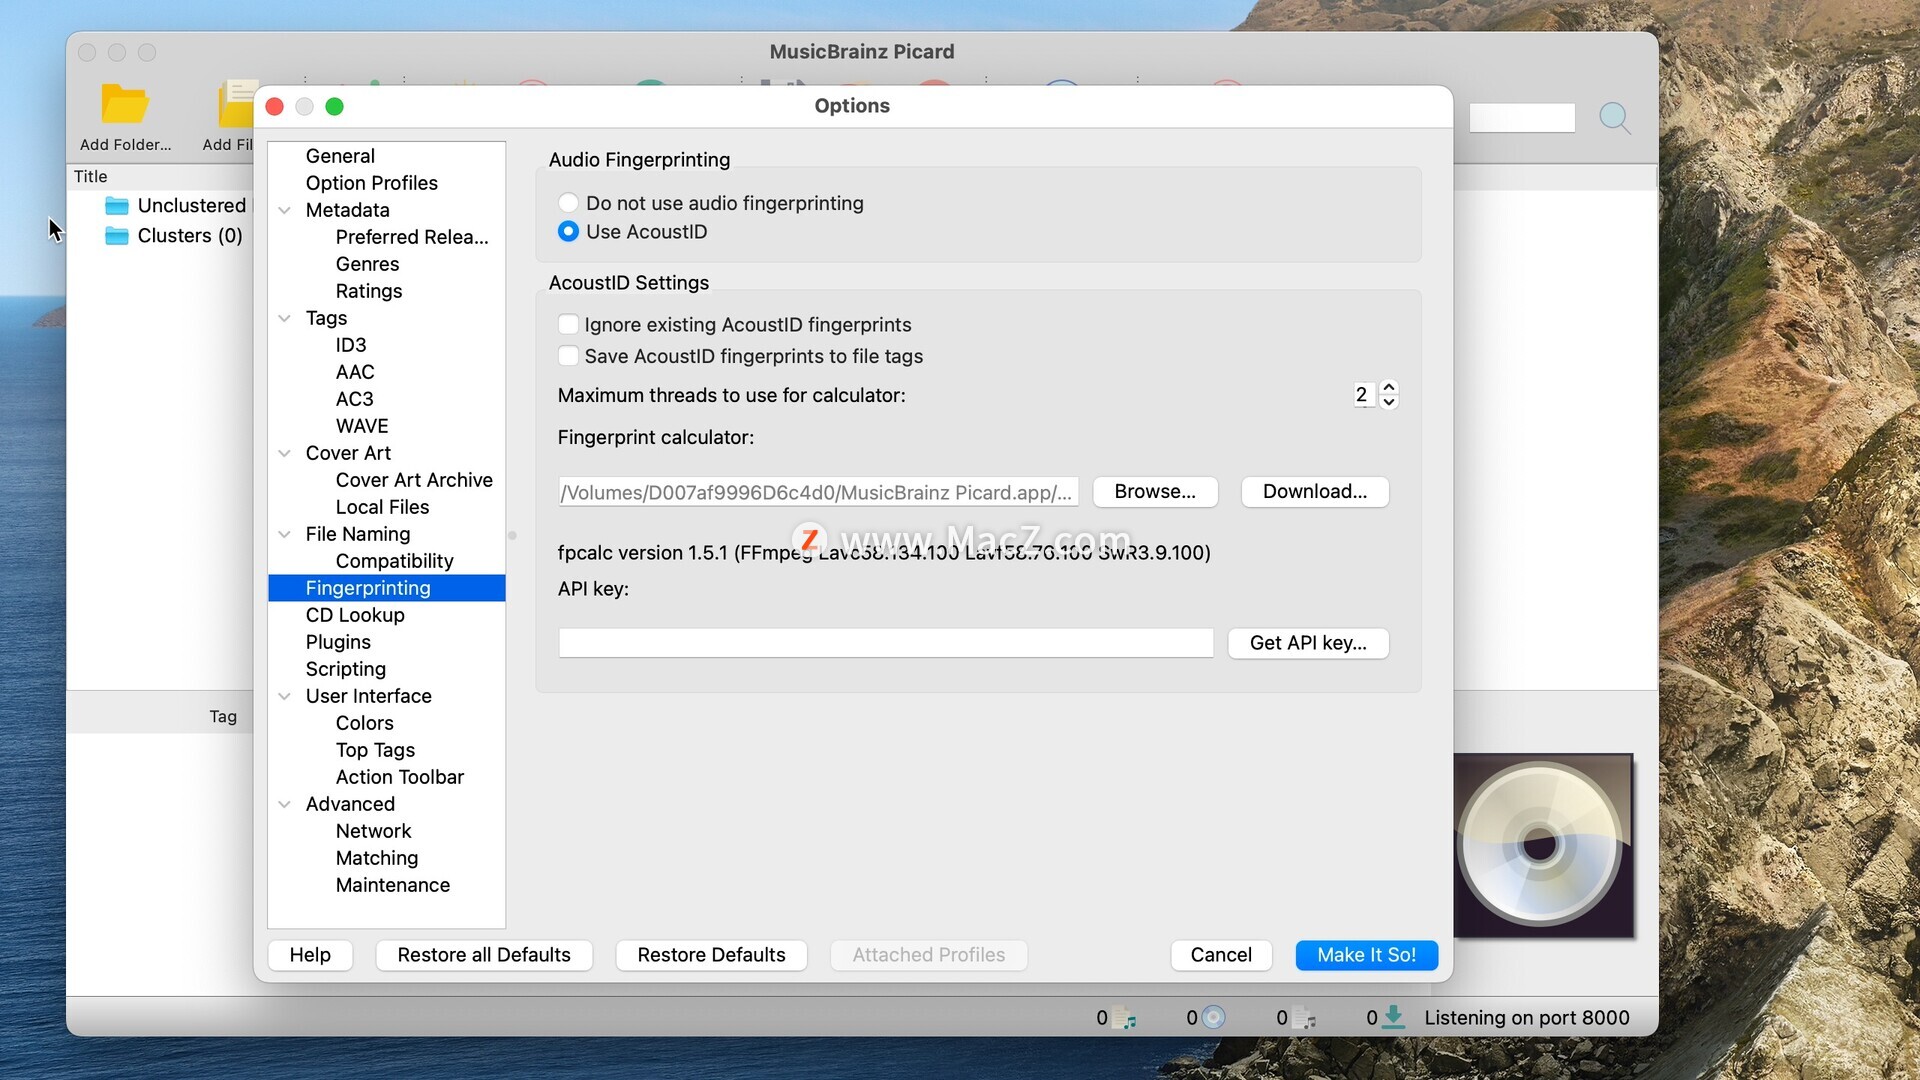Collapse the Metadata tree section
Screen dimensions: 1920x1080
click(285, 210)
